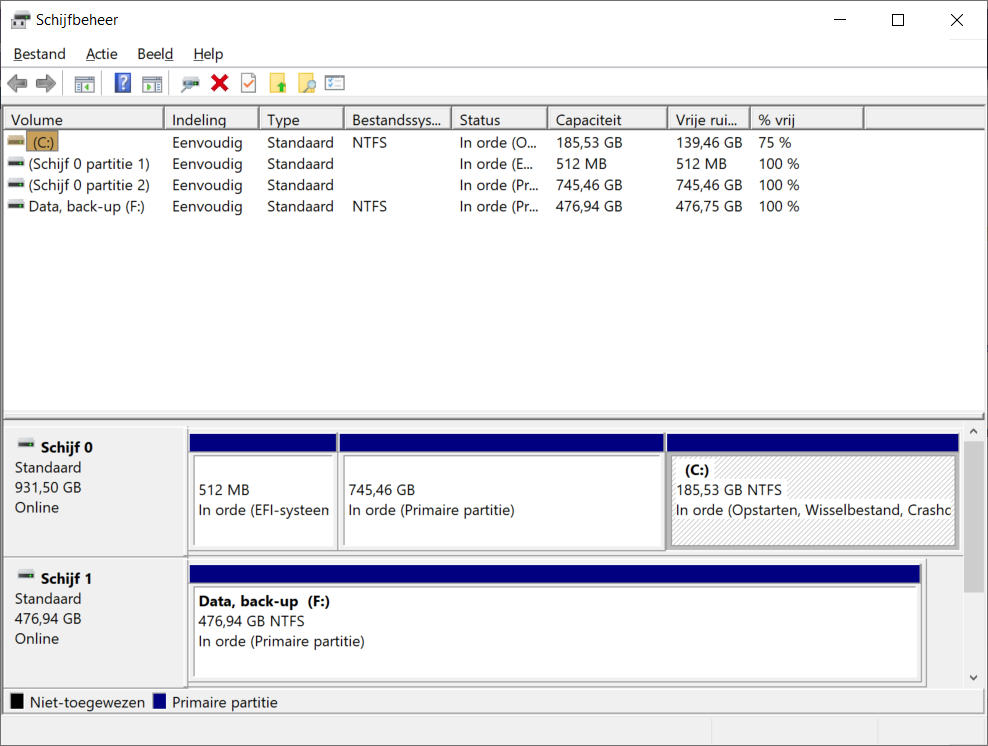Click the folder with green arrow icon

pyautogui.click(x=278, y=84)
